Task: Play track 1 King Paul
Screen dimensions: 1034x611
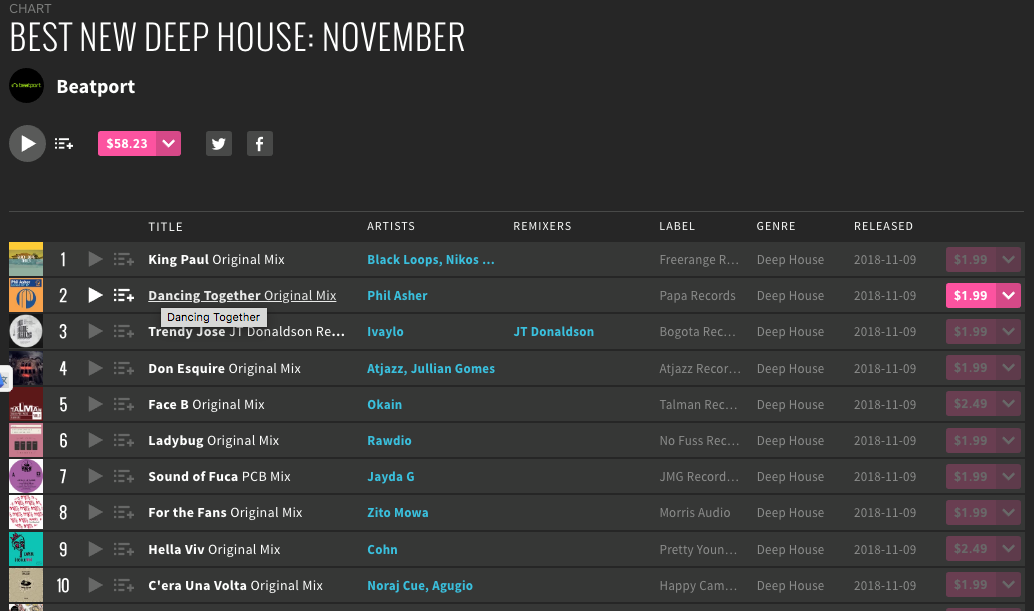Action: [x=96, y=259]
